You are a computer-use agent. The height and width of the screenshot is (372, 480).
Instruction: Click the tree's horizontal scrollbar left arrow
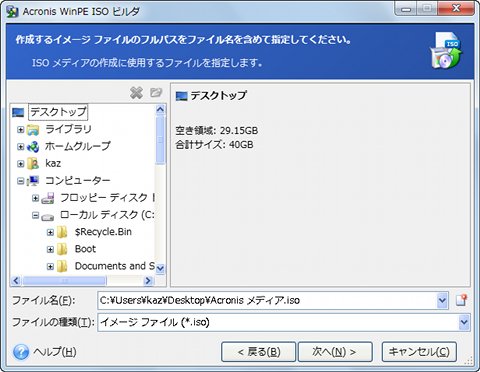click(16, 281)
